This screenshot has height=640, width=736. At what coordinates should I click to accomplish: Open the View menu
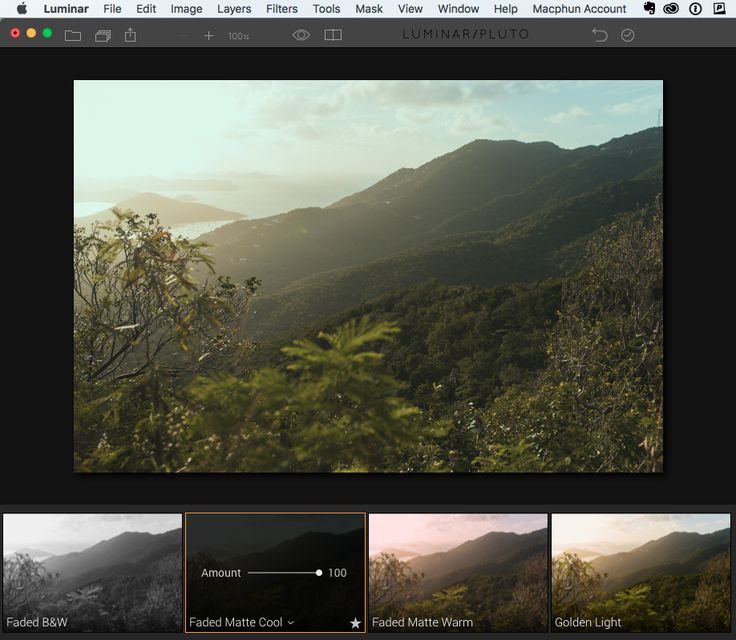coord(410,8)
